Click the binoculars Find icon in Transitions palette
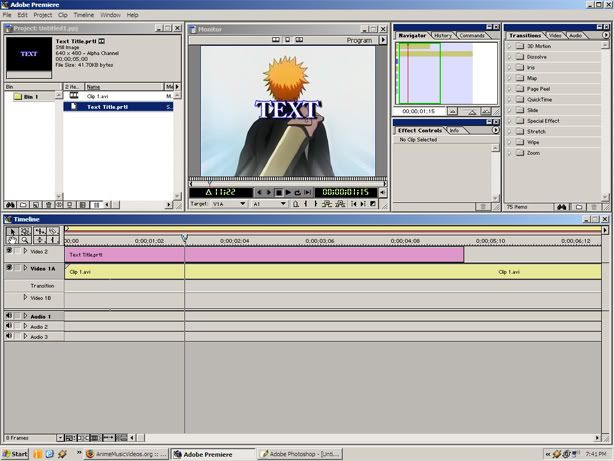The height and width of the screenshot is (461, 614). (x=562, y=207)
